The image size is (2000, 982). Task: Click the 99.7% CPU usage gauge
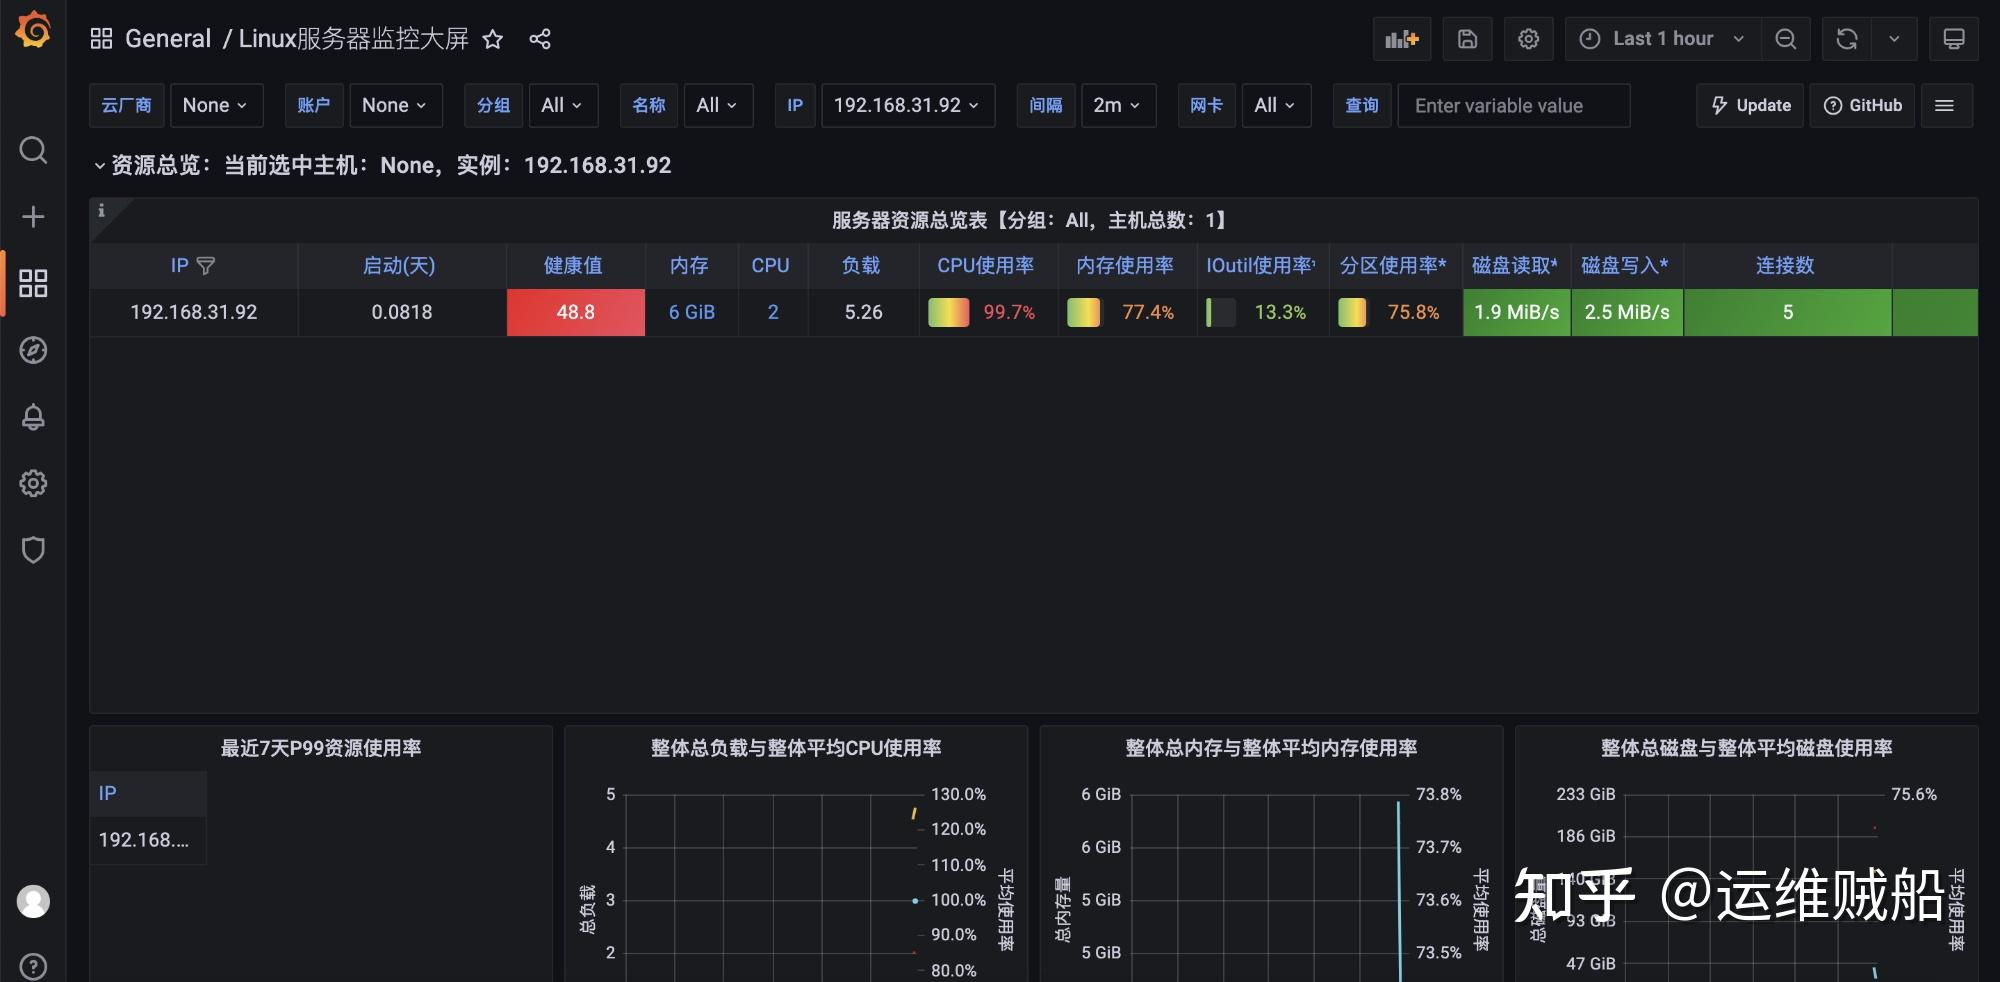point(988,312)
